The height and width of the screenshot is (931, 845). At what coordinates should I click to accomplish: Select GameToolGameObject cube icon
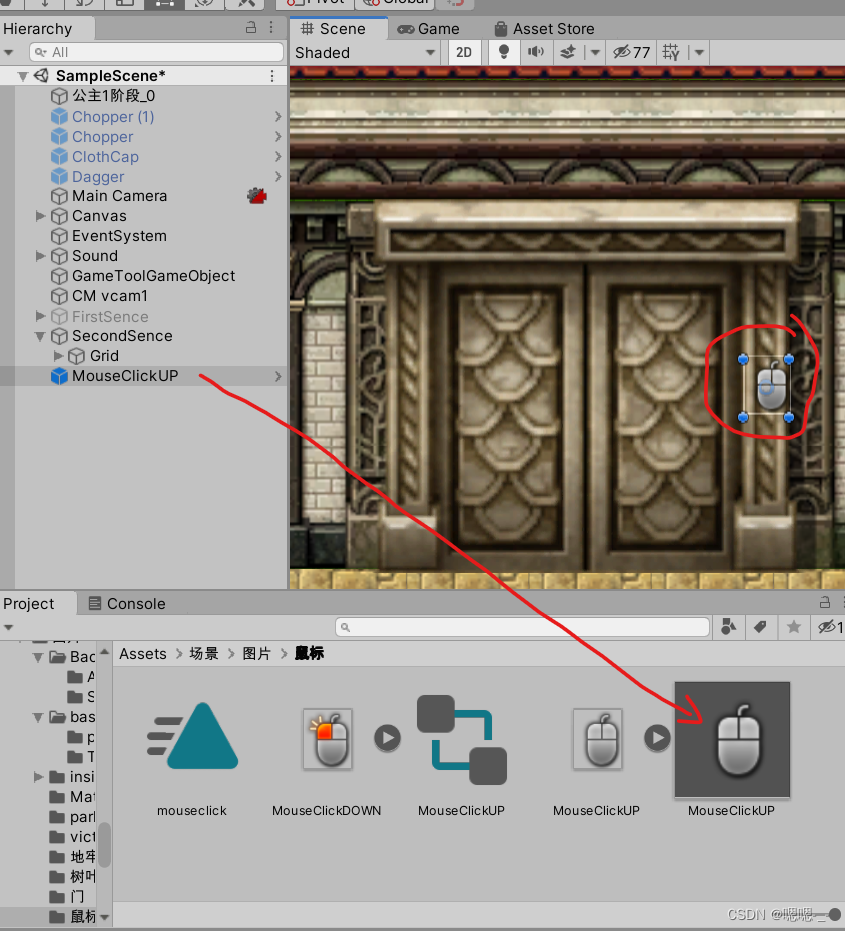point(59,276)
